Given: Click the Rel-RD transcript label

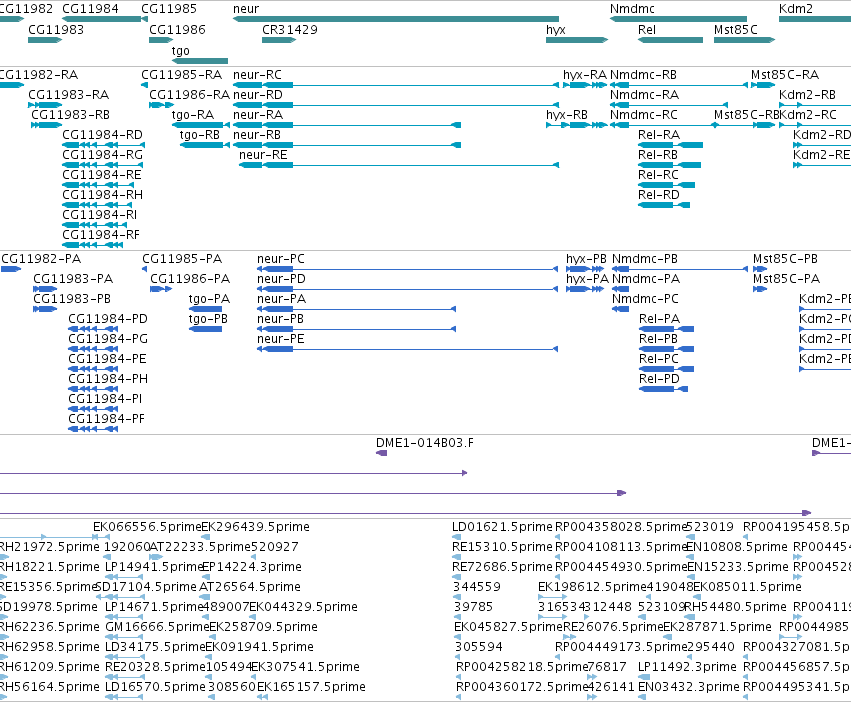Looking at the screenshot, I should (x=659, y=195).
